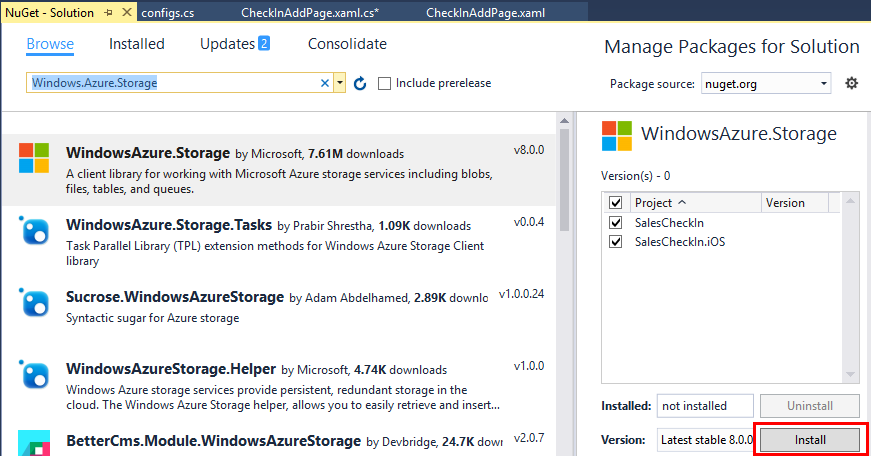
Task: Open the Version selection dropdown
Action: pyautogui.click(x=705, y=440)
